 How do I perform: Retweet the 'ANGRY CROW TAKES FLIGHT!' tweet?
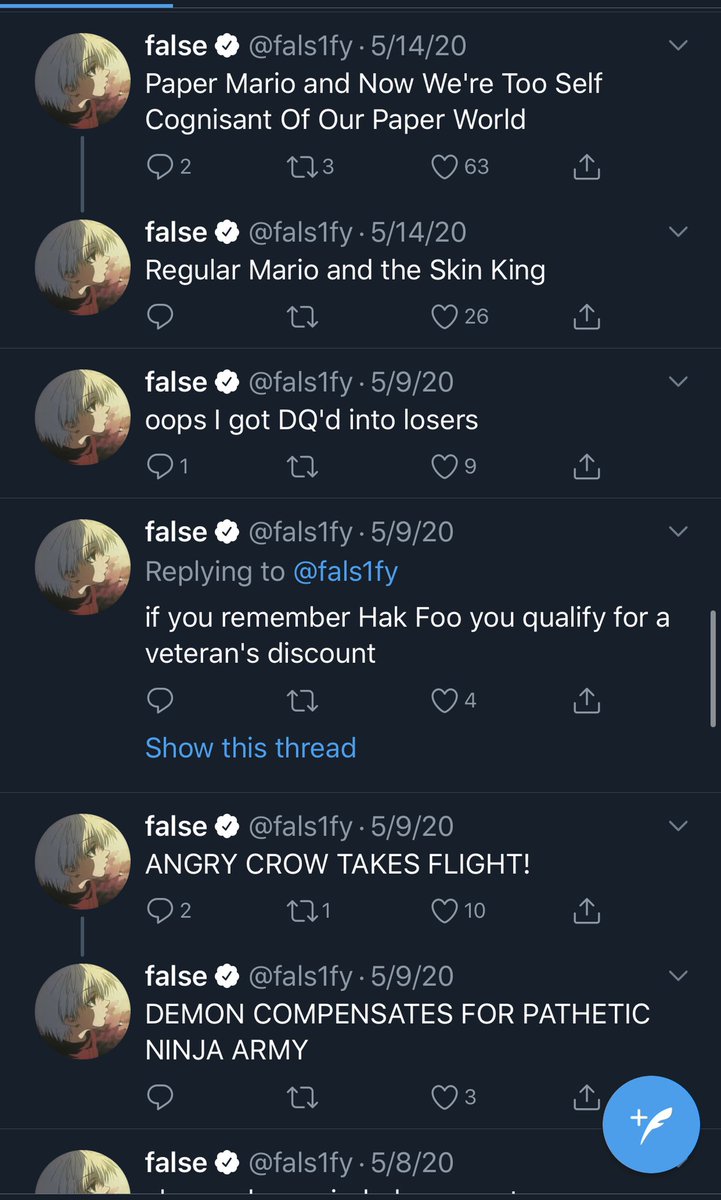click(x=301, y=910)
